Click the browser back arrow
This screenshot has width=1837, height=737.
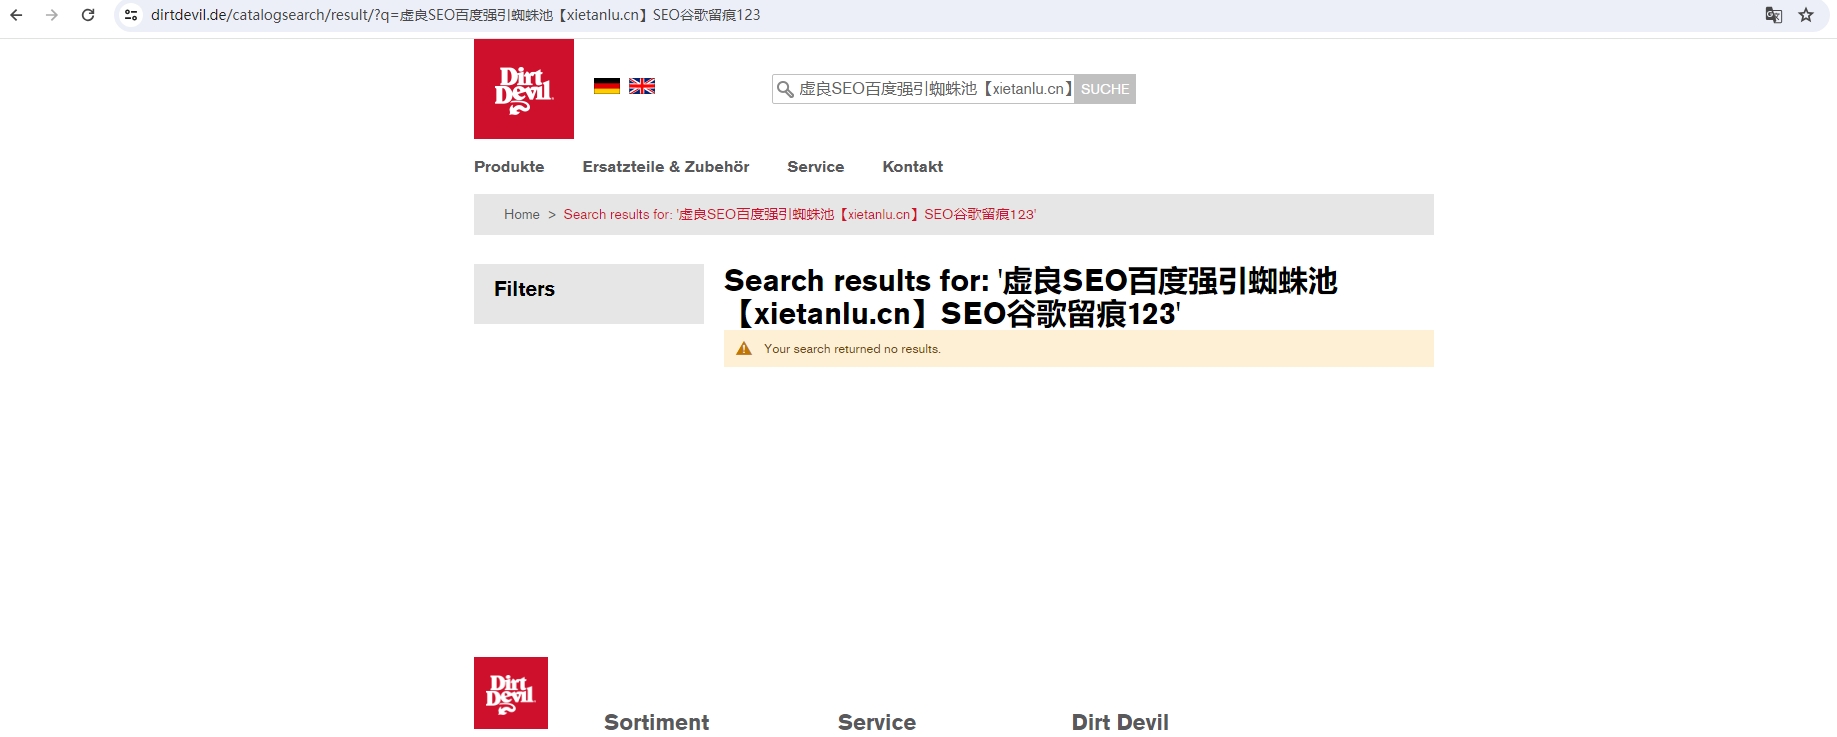16,15
